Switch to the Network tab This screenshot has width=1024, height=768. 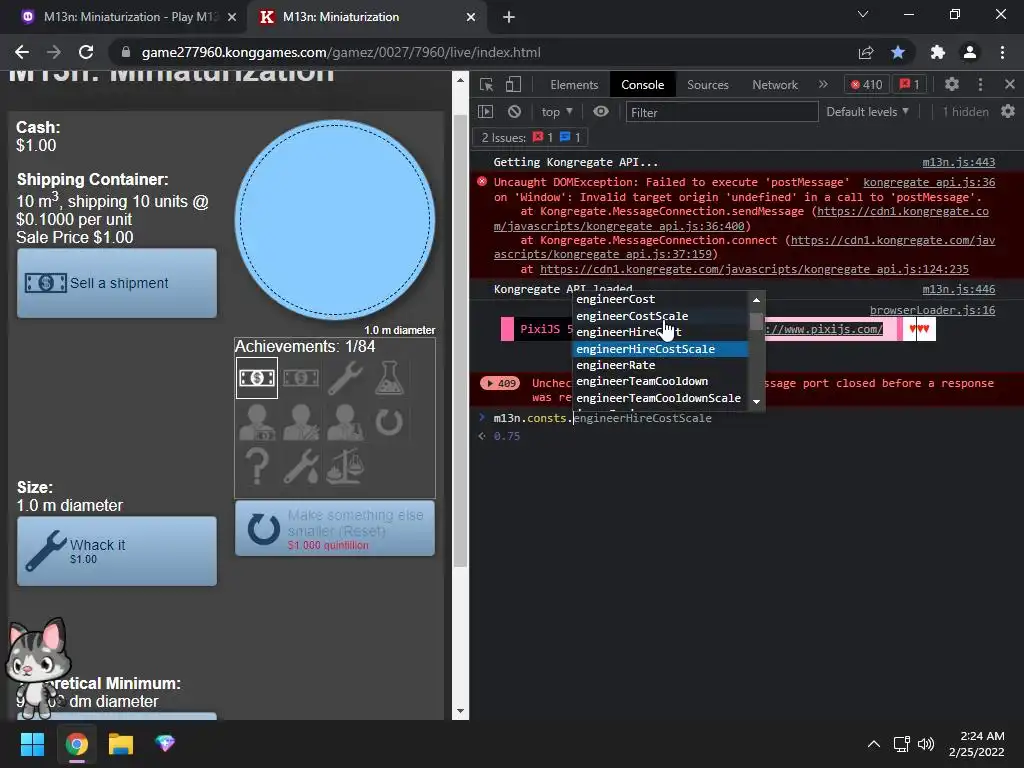tap(775, 84)
